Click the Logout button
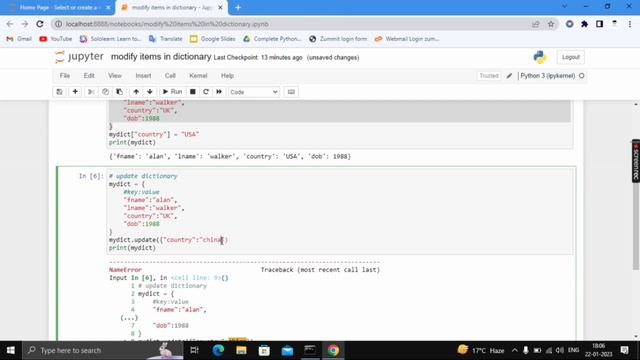This screenshot has height=360, width=640. (571, 57)
